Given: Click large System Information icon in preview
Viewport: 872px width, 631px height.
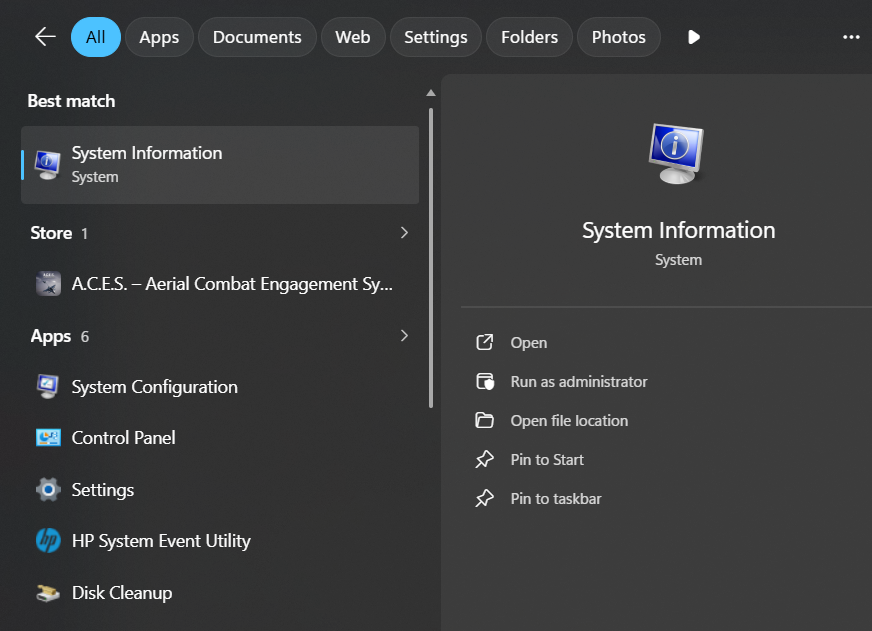Looking at the screenshot, I should point(677,154).
